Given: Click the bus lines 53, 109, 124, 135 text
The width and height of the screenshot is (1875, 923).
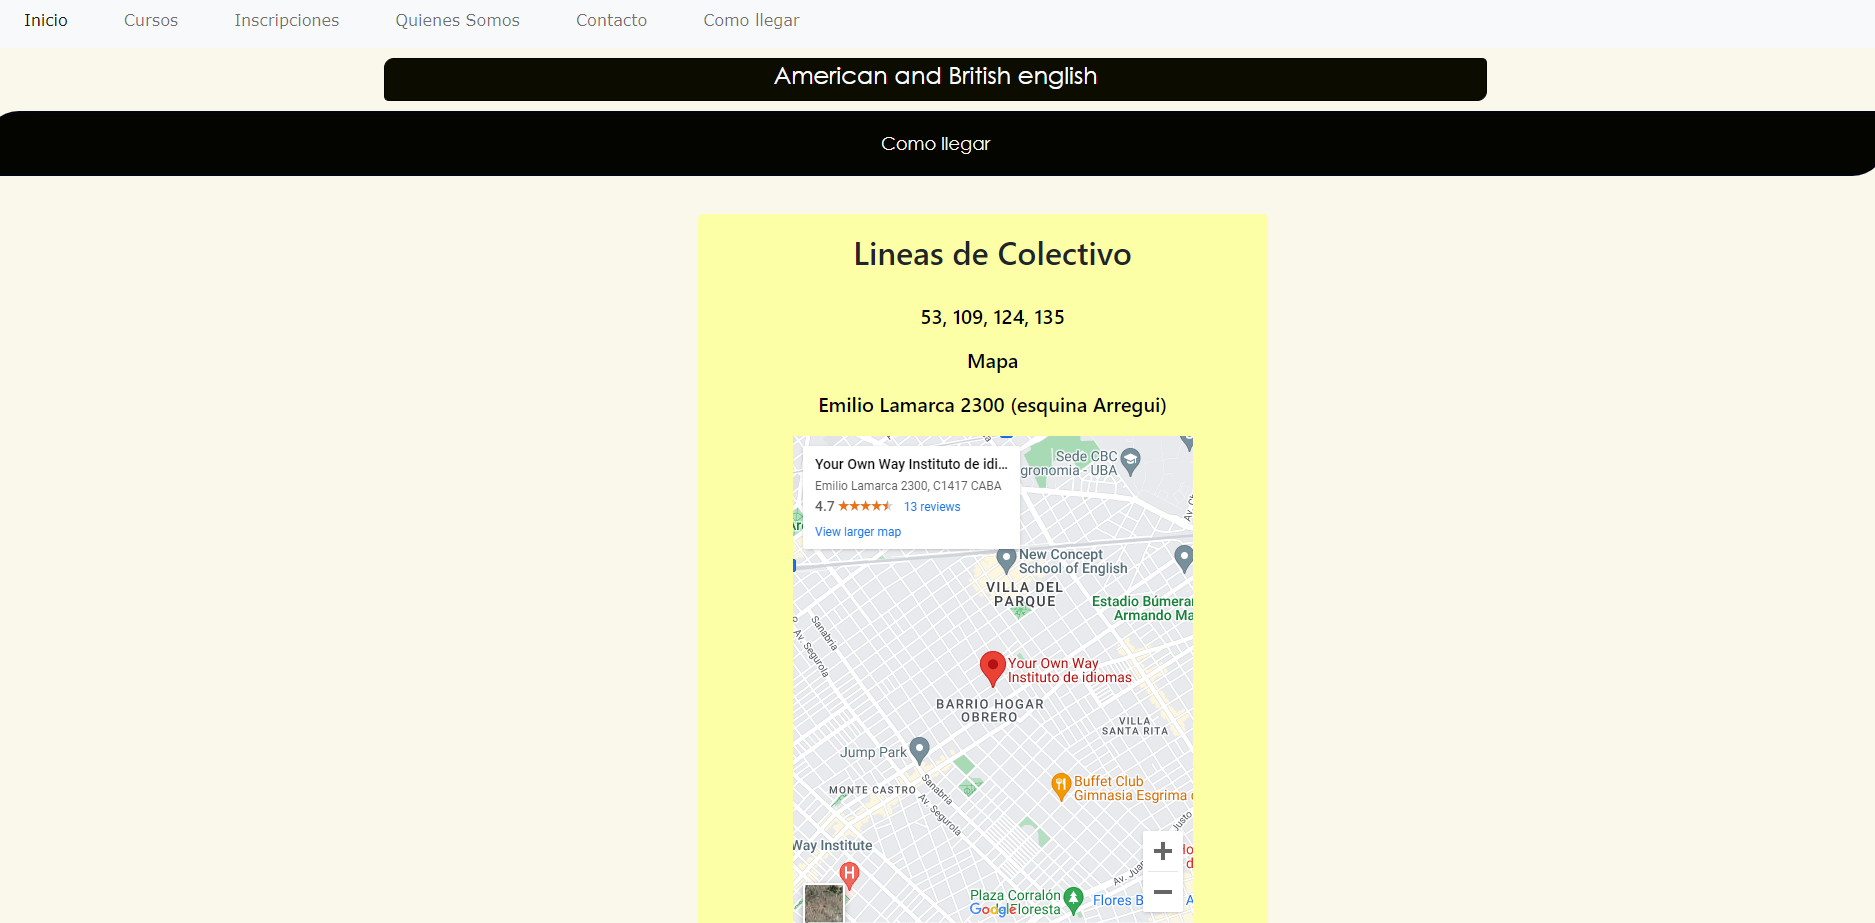Looking at the screenshot, I should pos(992,317).
